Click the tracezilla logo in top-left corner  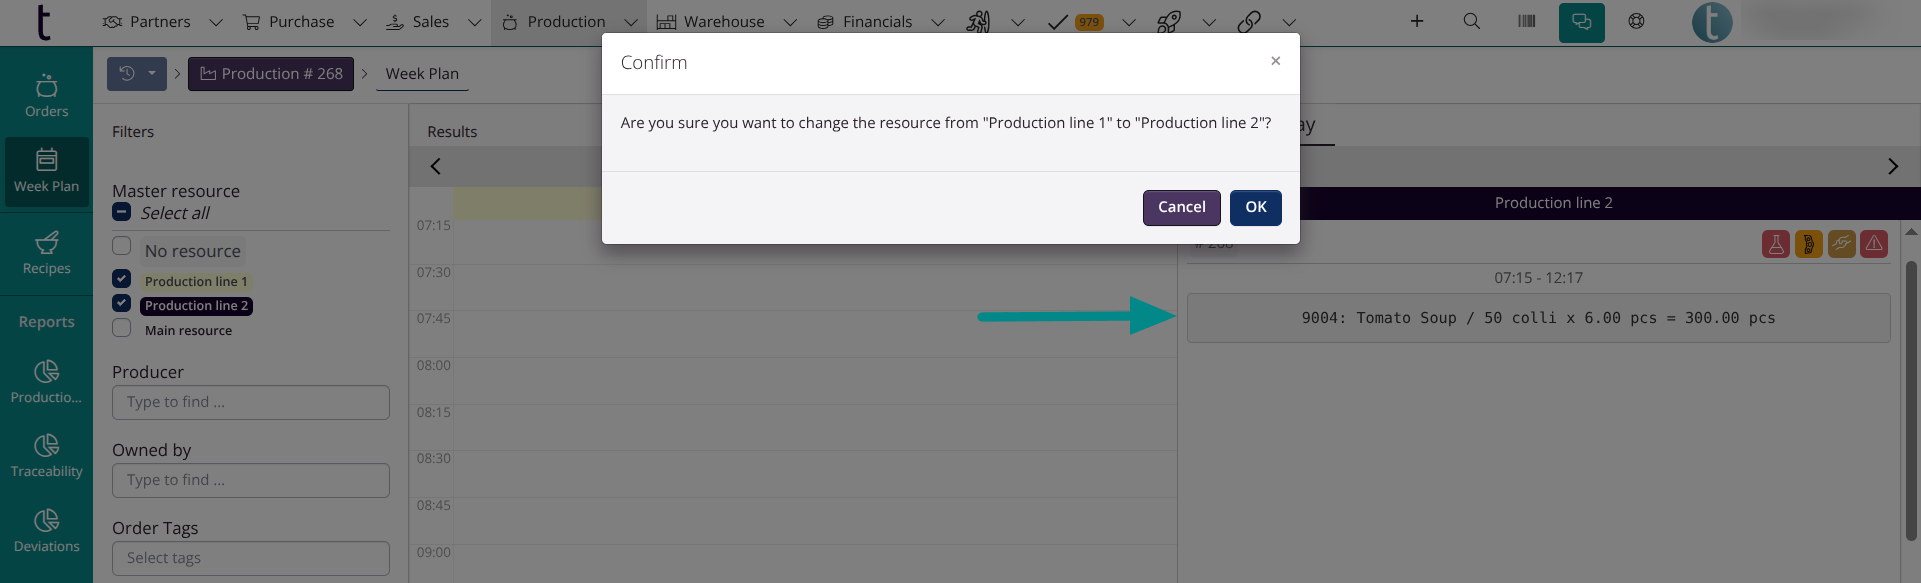tap(43, 22)
